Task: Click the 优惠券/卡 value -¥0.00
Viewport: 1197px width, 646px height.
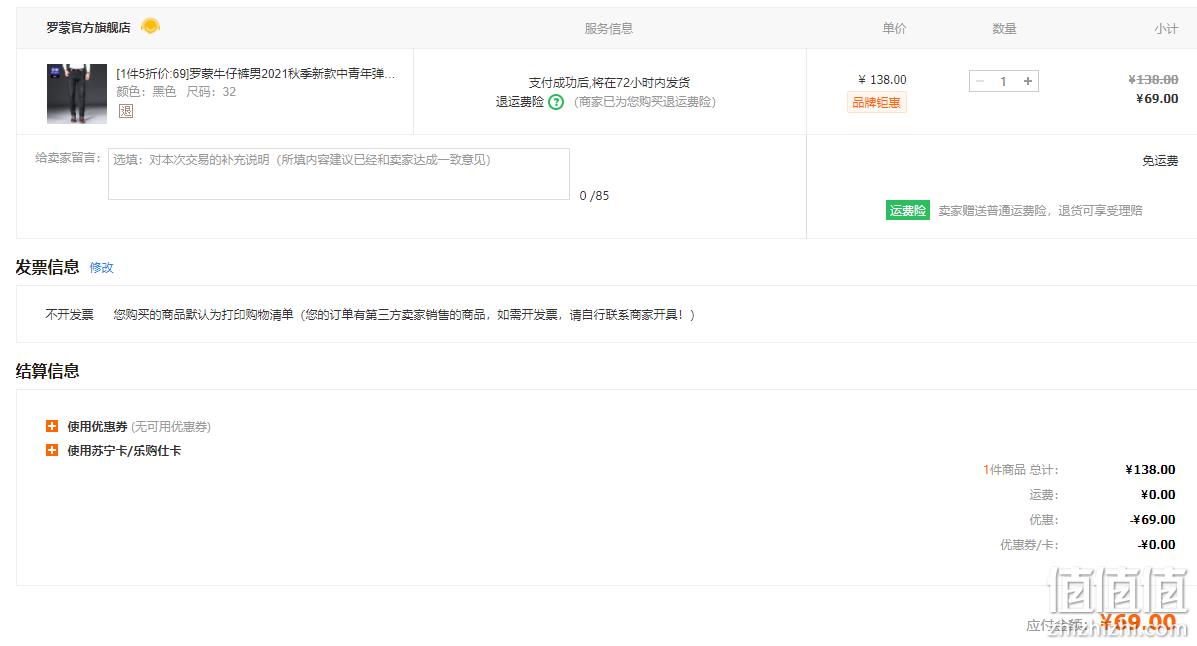Action: [x=1157, y=544]
